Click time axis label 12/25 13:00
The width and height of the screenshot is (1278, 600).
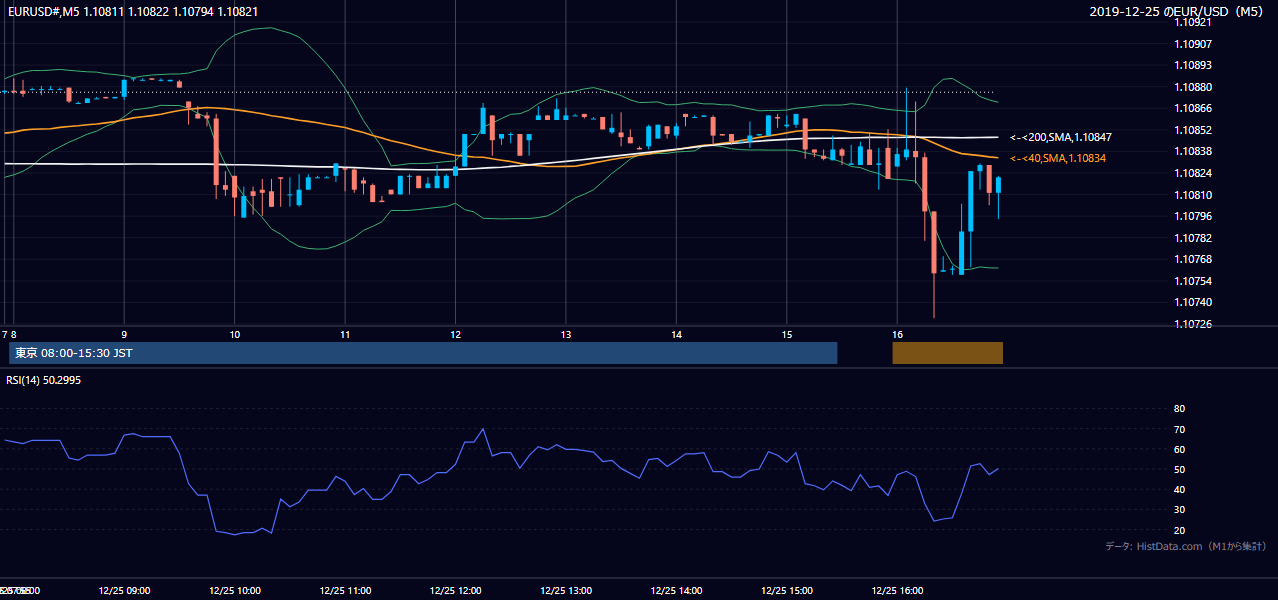coord(565,591)
